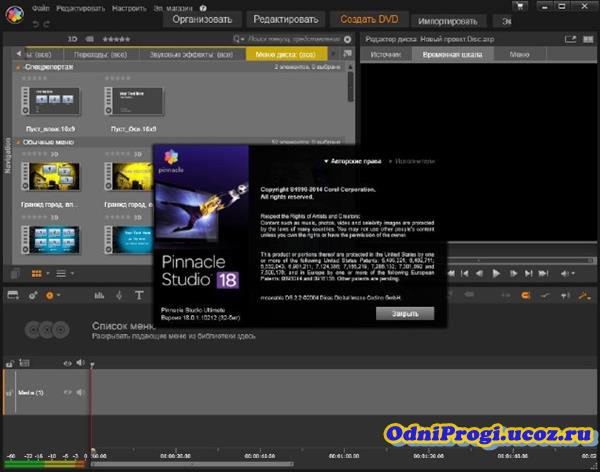Click the Play button in the preview player
Viewport: 600px width, 472px height.
496,272
